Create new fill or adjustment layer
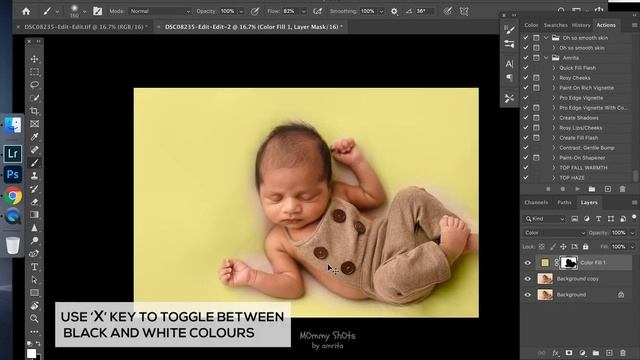The image size is (640, 360). tap(582, 353)
